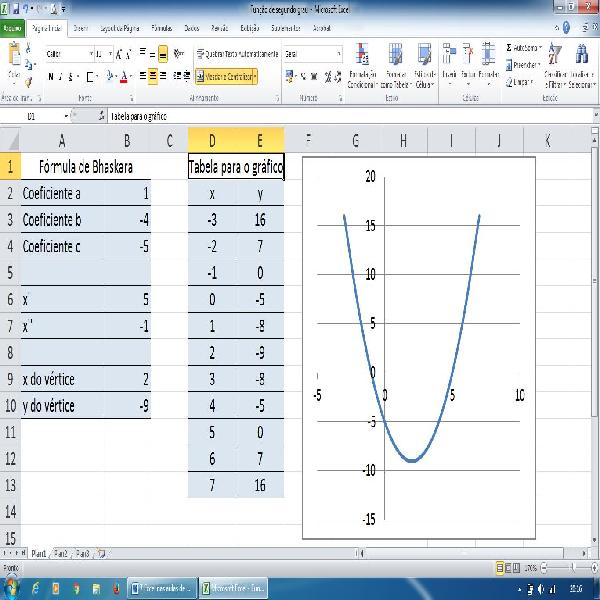The width and height of the screenshot is (600, 600).
Task: Click the fill color bucket icon
Action: pyautogui.click(x=110, y=77)
